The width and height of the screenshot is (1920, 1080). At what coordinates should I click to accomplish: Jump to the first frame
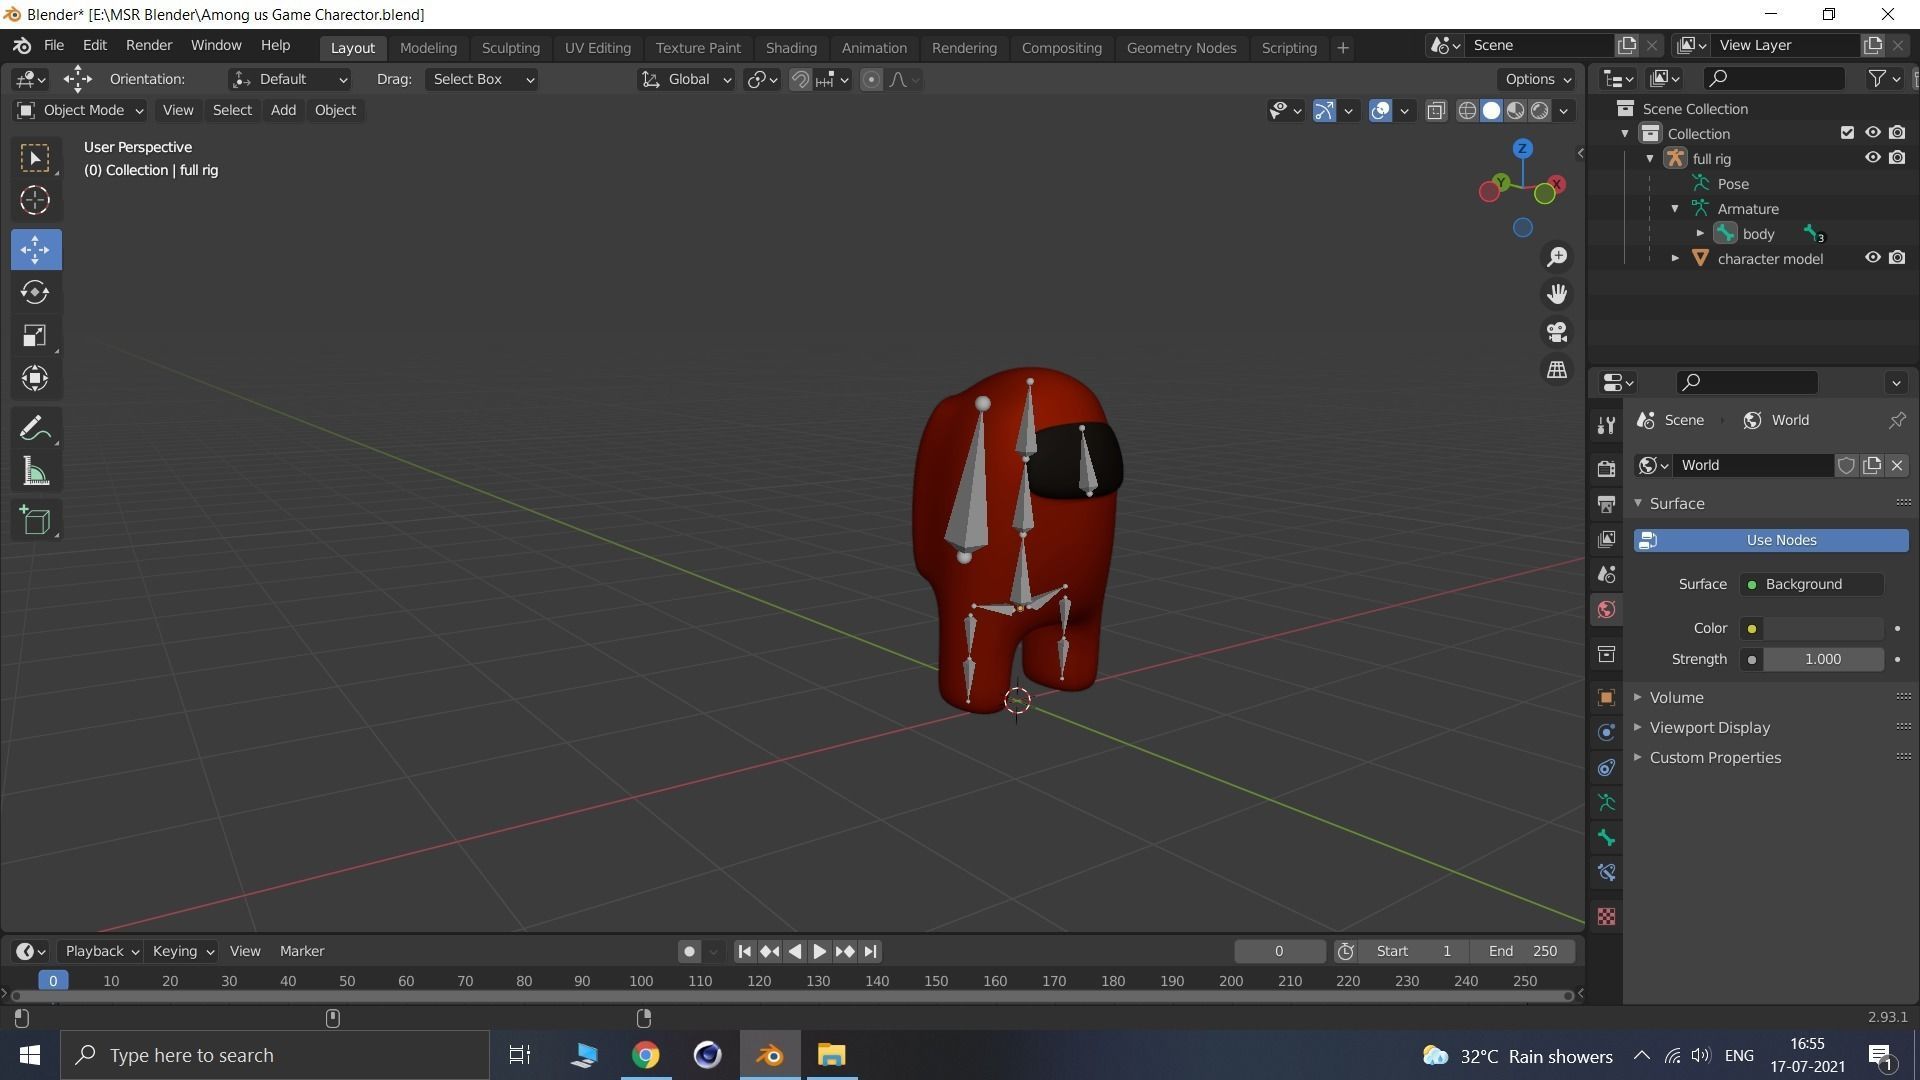point(744,951)
